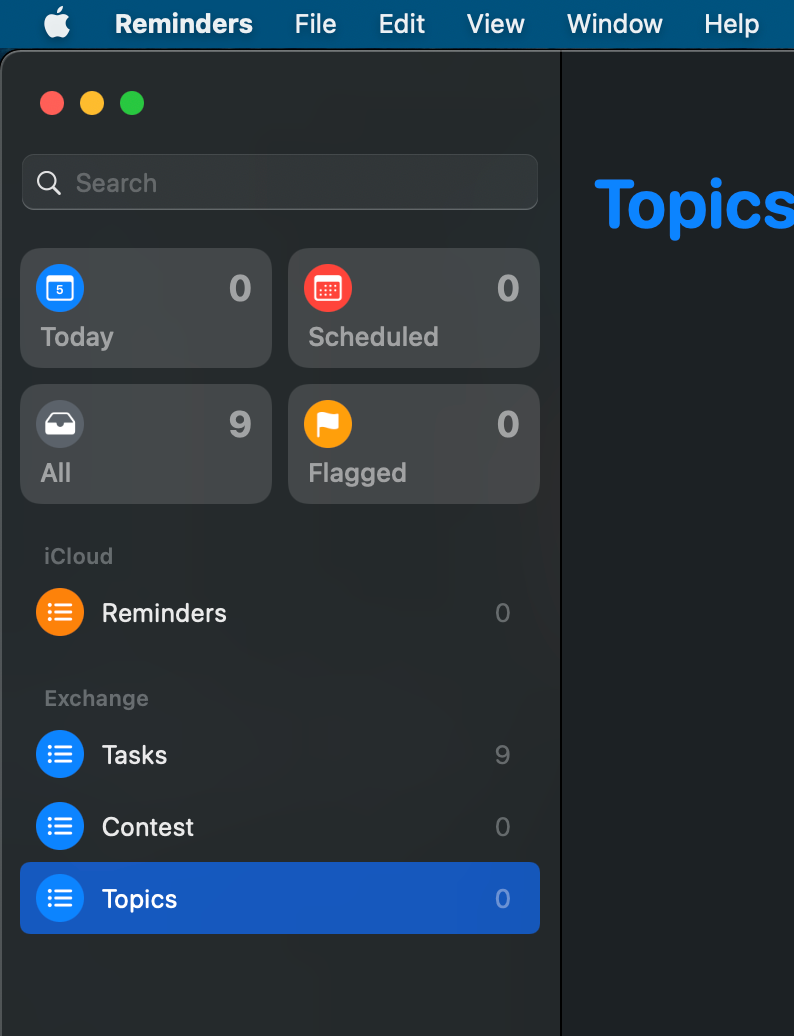Screen dimensions: 794x1036
Task: Click the orange Reminders list icon
Action: pyautogui.click(x=59, y=612)
